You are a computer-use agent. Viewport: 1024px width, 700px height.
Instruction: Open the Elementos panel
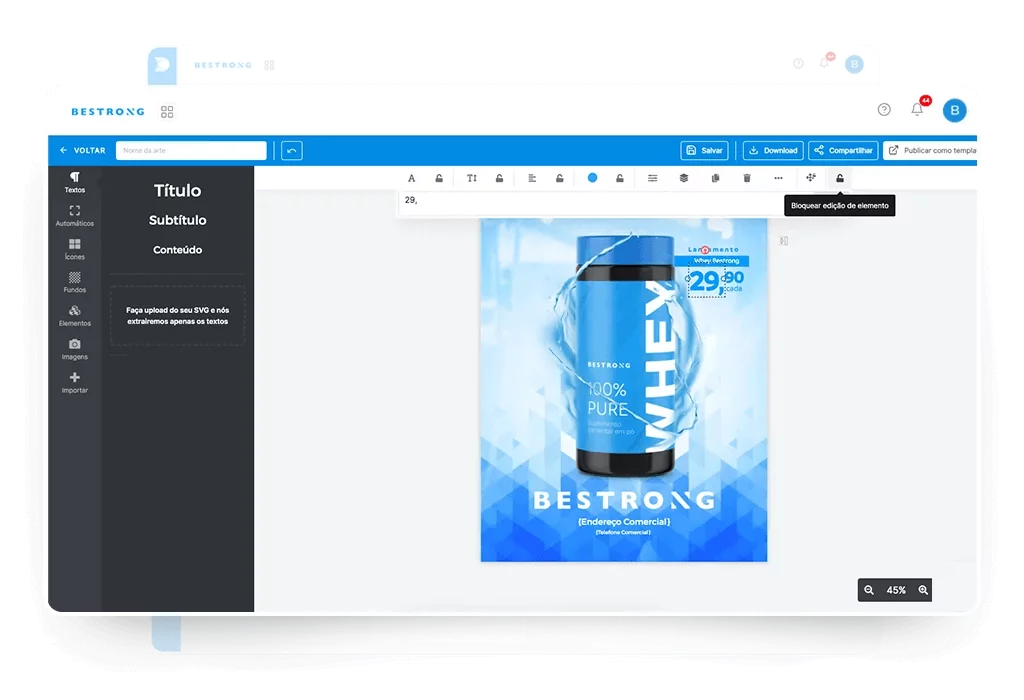tap(74, 315)
